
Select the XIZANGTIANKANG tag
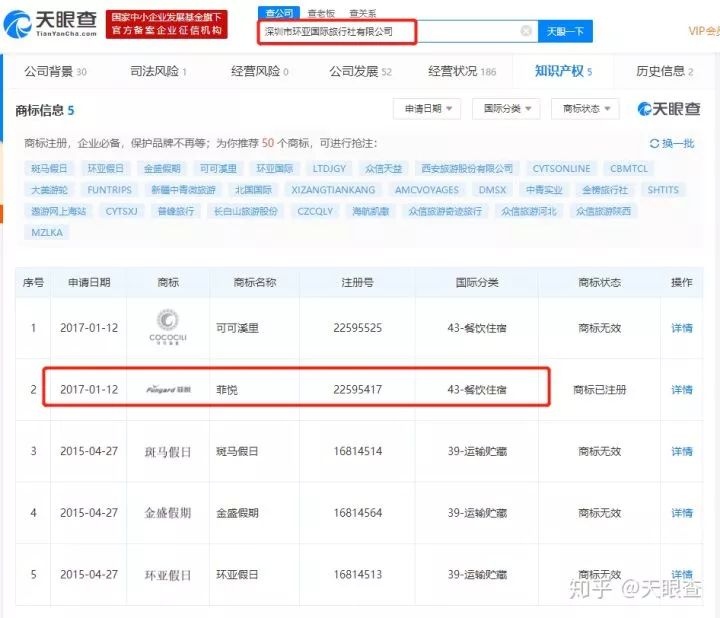pos(333,190)
